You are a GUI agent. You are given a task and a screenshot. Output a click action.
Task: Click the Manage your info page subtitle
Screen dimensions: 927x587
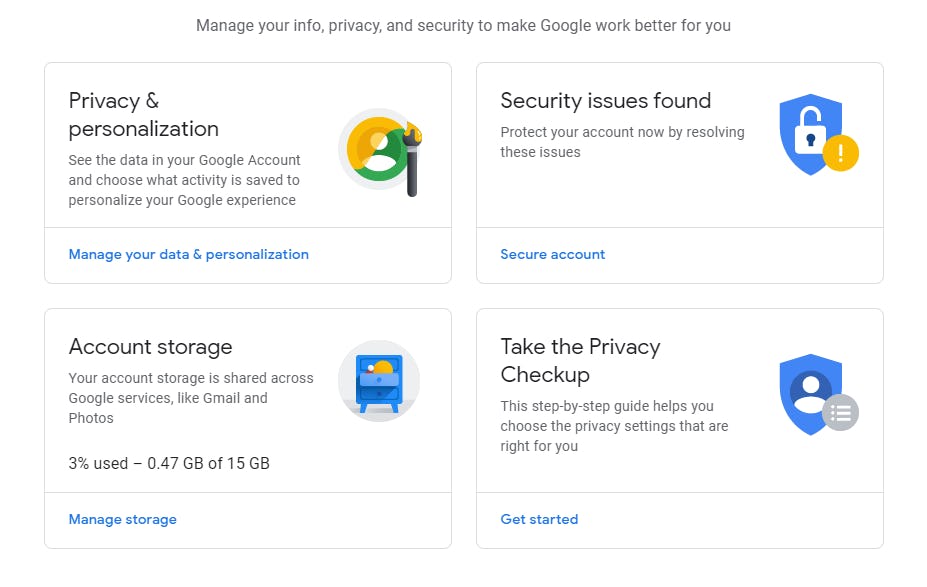[x=463, y=25]
